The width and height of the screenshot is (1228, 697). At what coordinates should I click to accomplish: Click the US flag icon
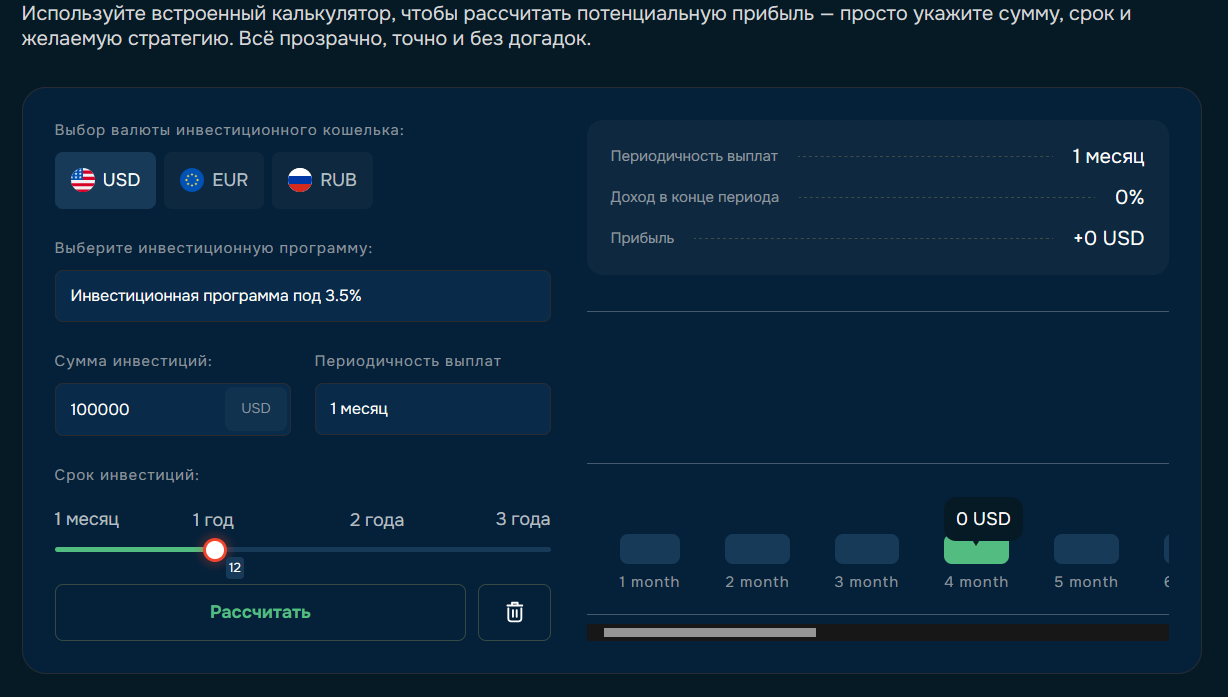click(x=83, y=180)
